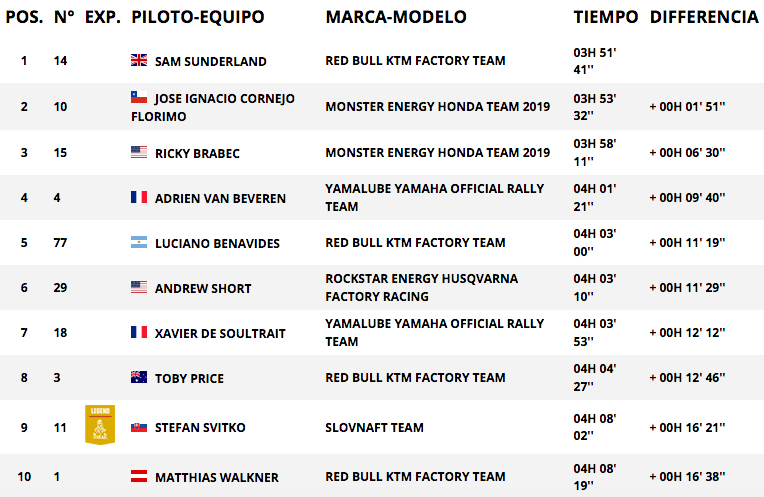Image resolution: width=764 pixels, height=497 pixels.
Task: Click the Argentine flag beside Luciano Benavides
Action: [x=139, y=242]
